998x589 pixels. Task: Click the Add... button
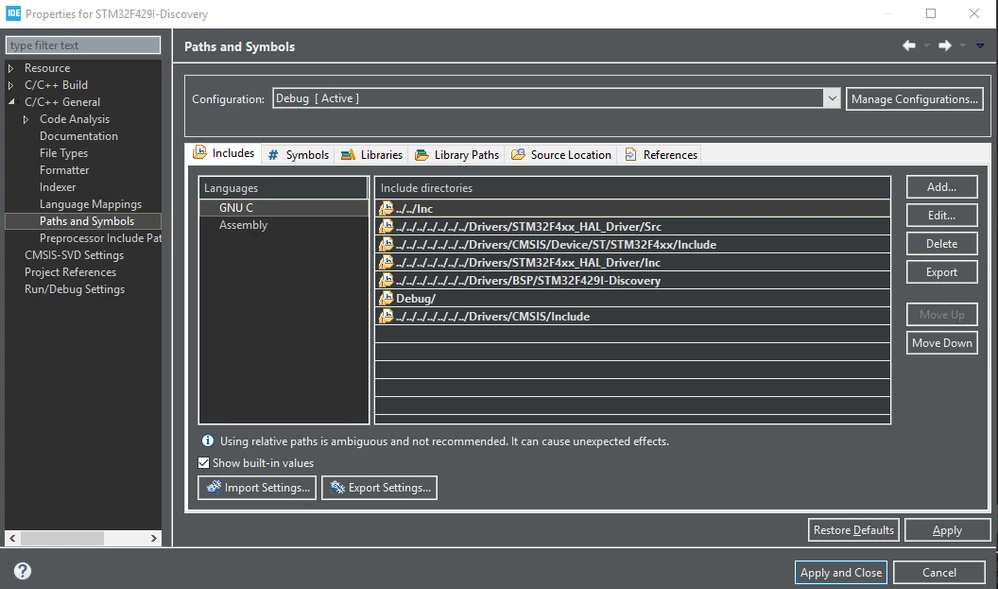pyautogui.click(x=941, y=187)
